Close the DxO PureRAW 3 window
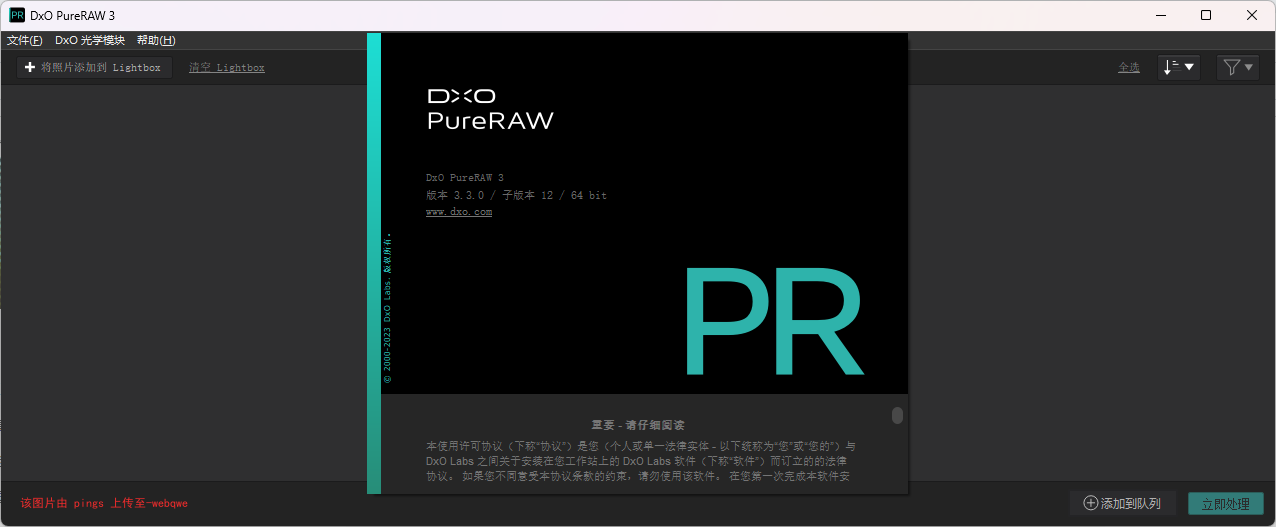The height and width of the screenshot is (527, 1276). click(x=1253, y=15)
